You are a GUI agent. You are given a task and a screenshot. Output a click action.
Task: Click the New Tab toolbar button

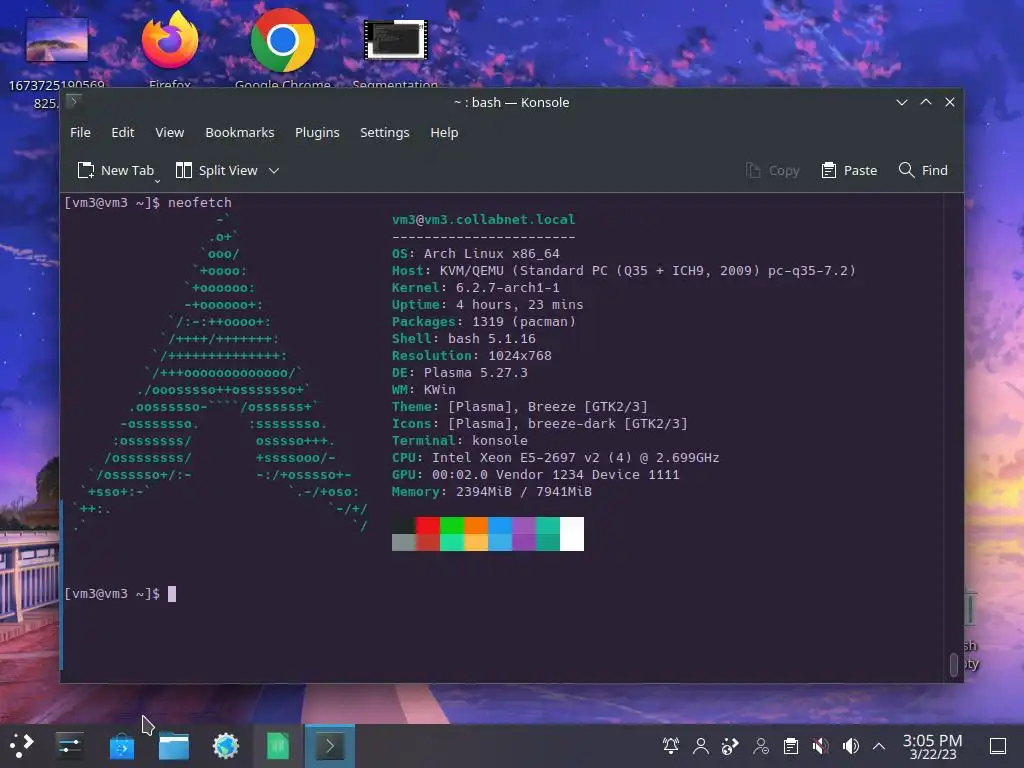tap(116, 170)
